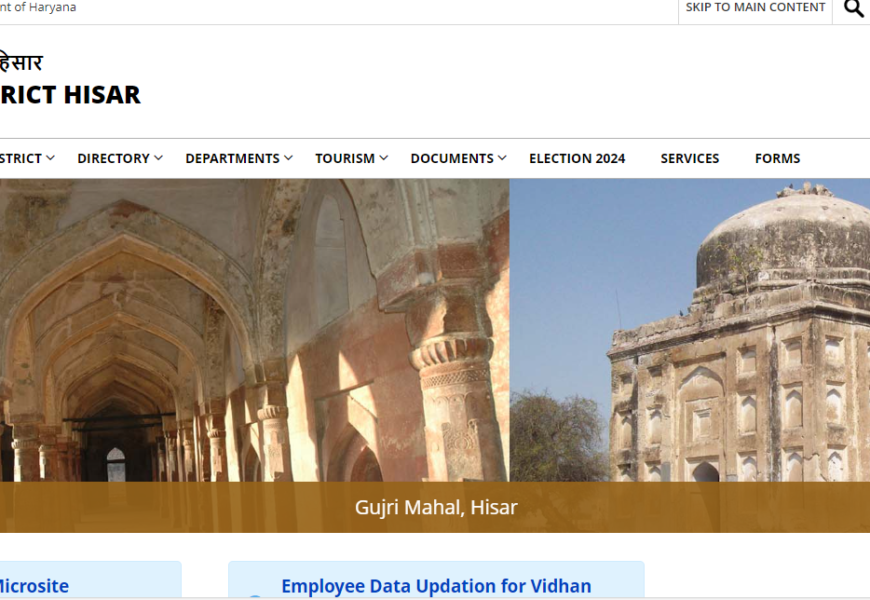Open the Directory menu item
The image size is (870, 600).
[114, 159]
